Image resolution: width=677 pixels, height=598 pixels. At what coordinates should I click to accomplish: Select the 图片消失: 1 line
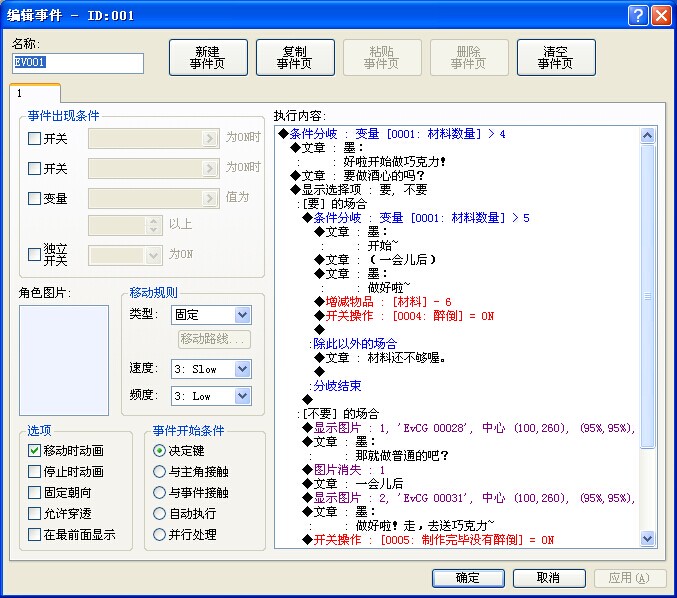coord(344,469)
